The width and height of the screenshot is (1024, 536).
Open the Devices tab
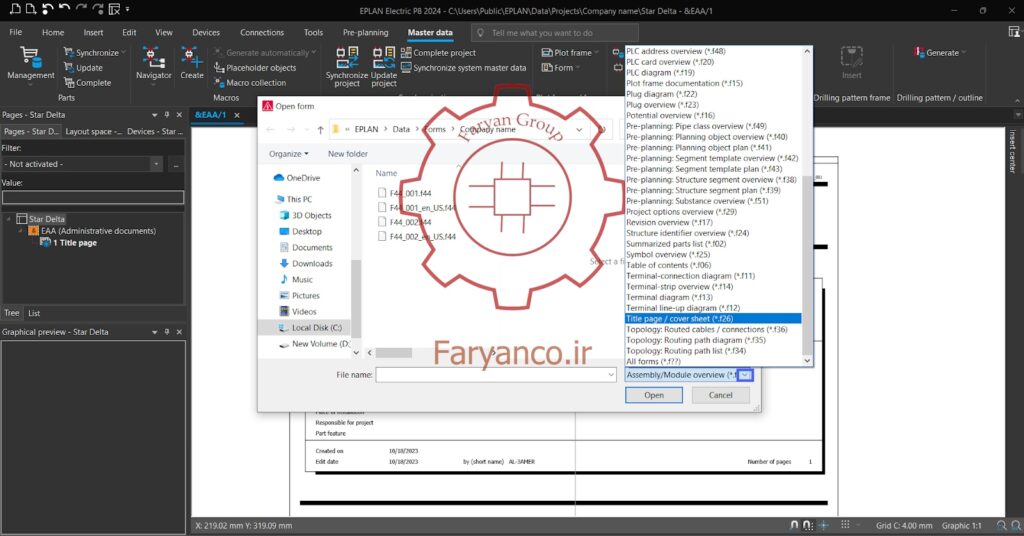pyautogui.click(x=206, y=32)
